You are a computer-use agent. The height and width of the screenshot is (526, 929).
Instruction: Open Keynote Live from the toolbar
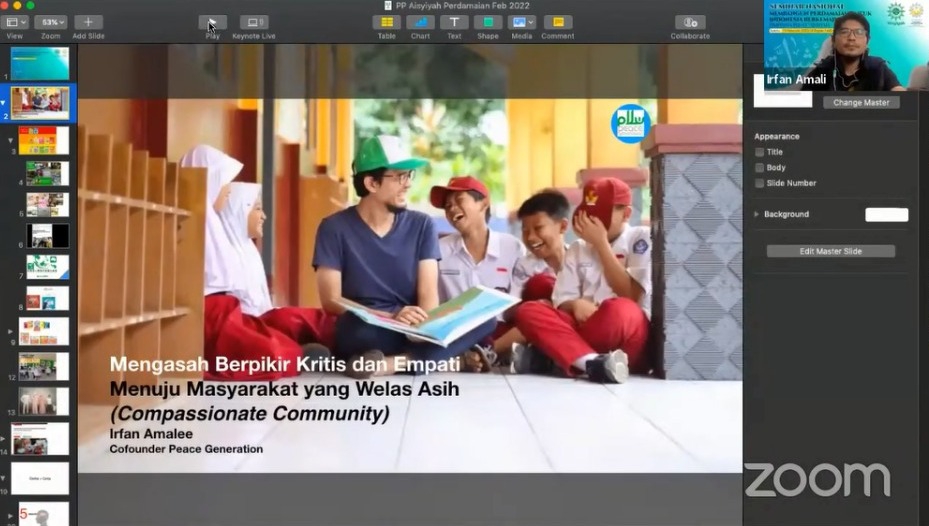(x=254, y=22)
